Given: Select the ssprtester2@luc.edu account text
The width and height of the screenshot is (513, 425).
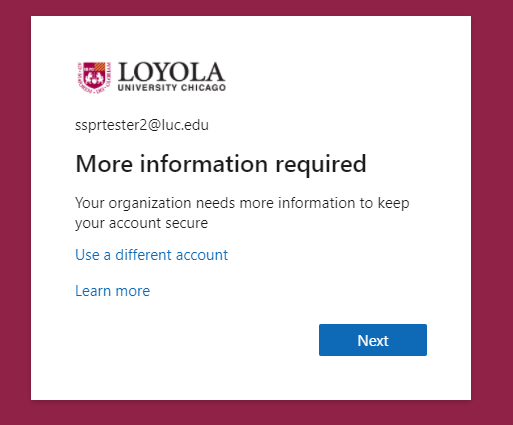Looking at the screenshot, I should tap(142, 125).
